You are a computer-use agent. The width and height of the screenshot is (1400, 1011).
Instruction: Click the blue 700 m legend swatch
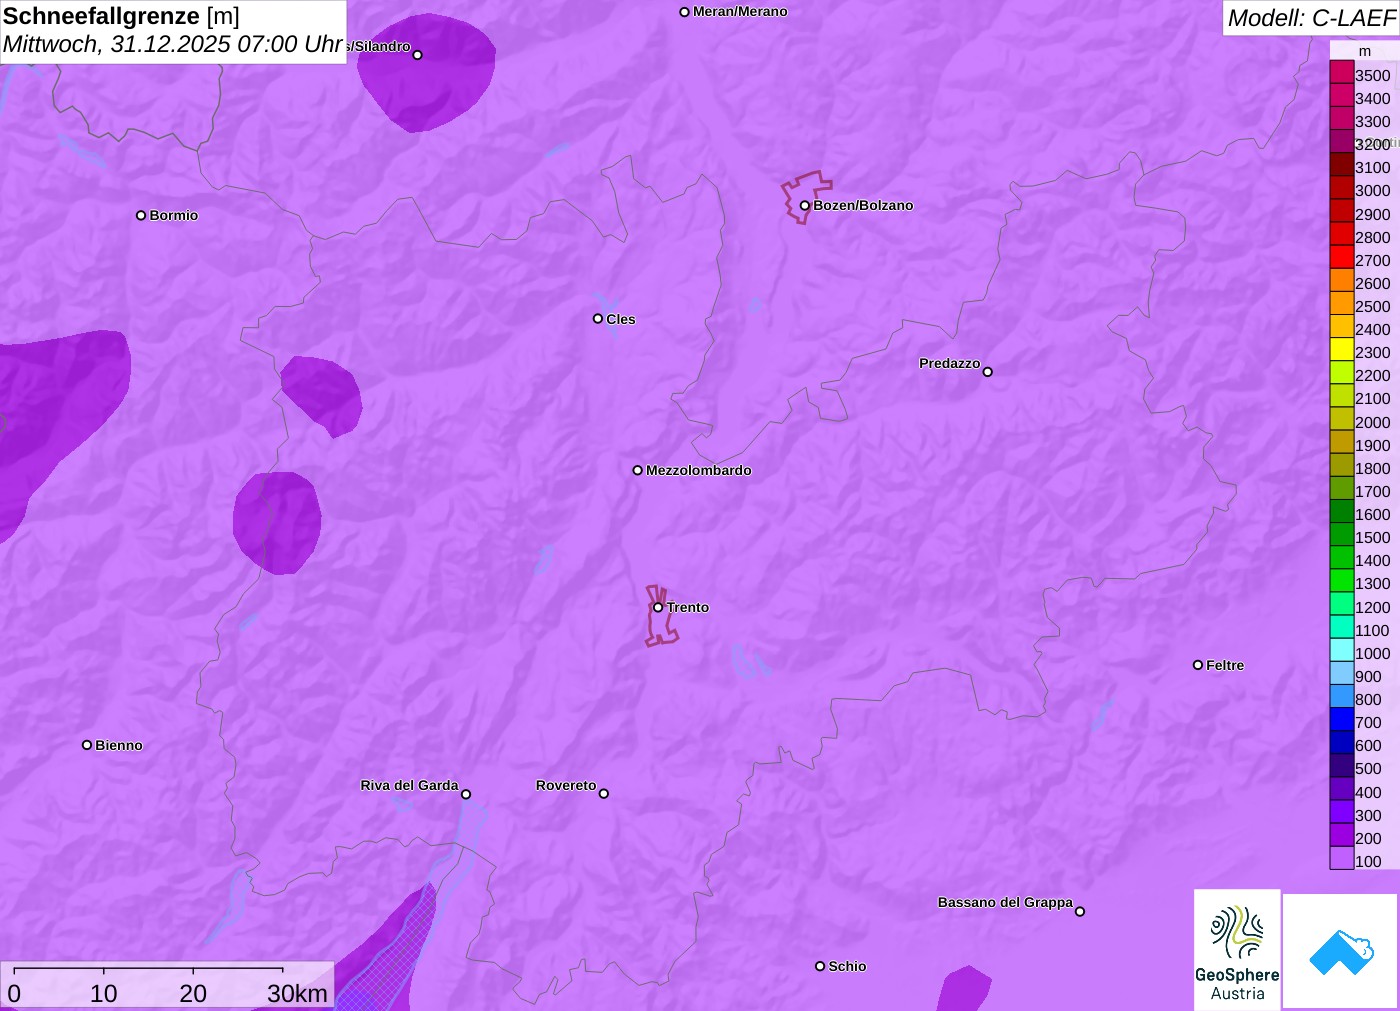coord(1342,720)
